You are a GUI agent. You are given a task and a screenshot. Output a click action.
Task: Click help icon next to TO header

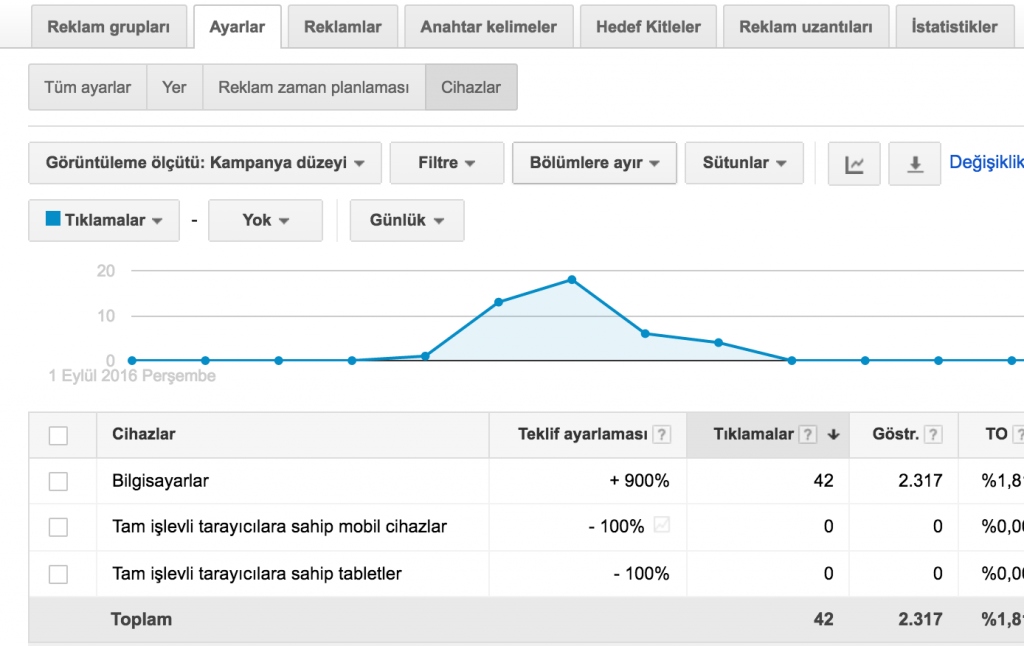point(1019,435)
